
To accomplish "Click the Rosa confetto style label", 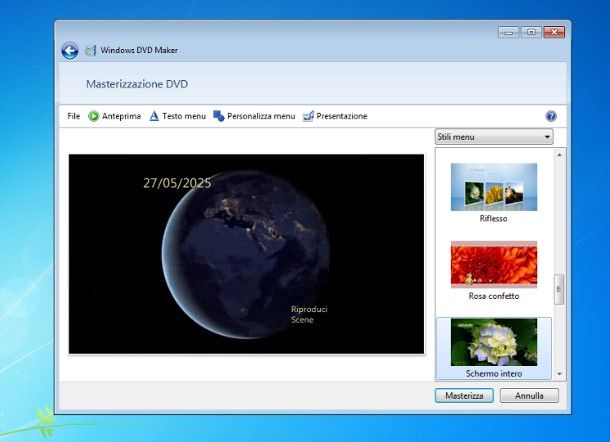I will pyautogui.click(x=494, y=296).
